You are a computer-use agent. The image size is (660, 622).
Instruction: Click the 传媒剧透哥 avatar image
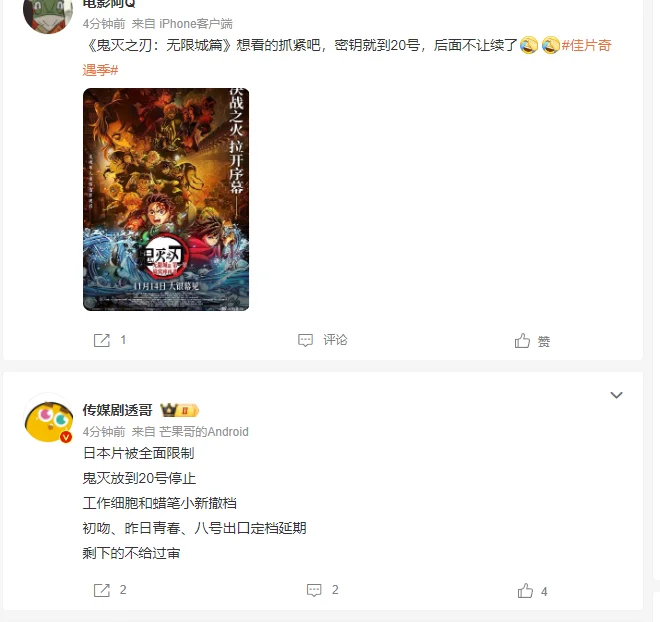[48, 420]
